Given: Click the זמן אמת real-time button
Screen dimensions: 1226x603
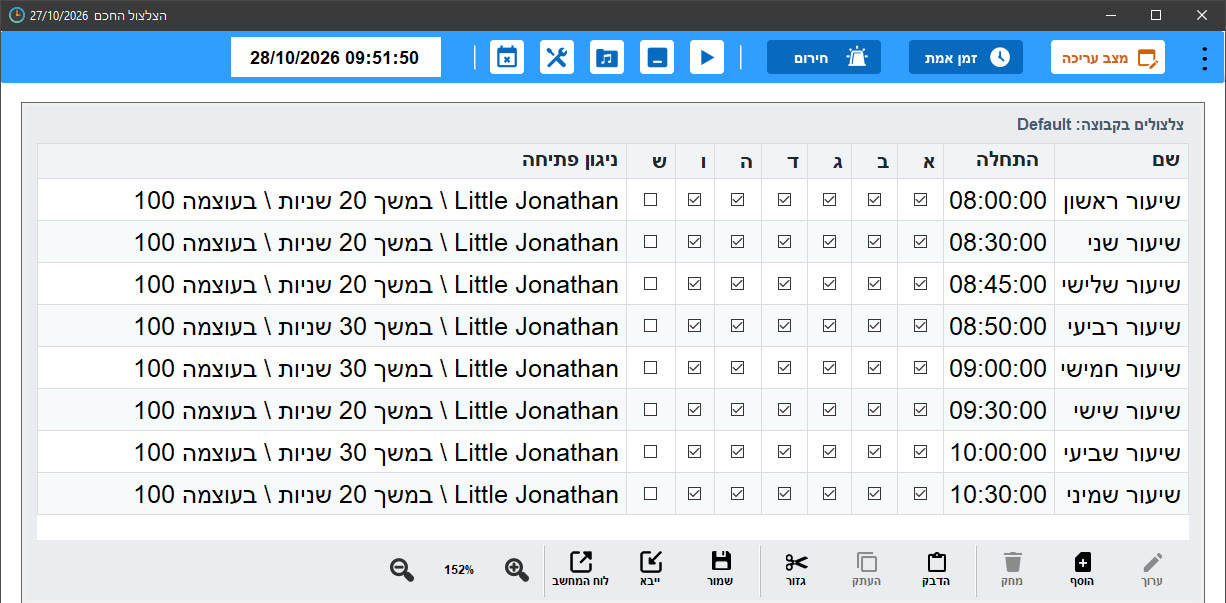Looking at the screenshot, I should [966, 57].
